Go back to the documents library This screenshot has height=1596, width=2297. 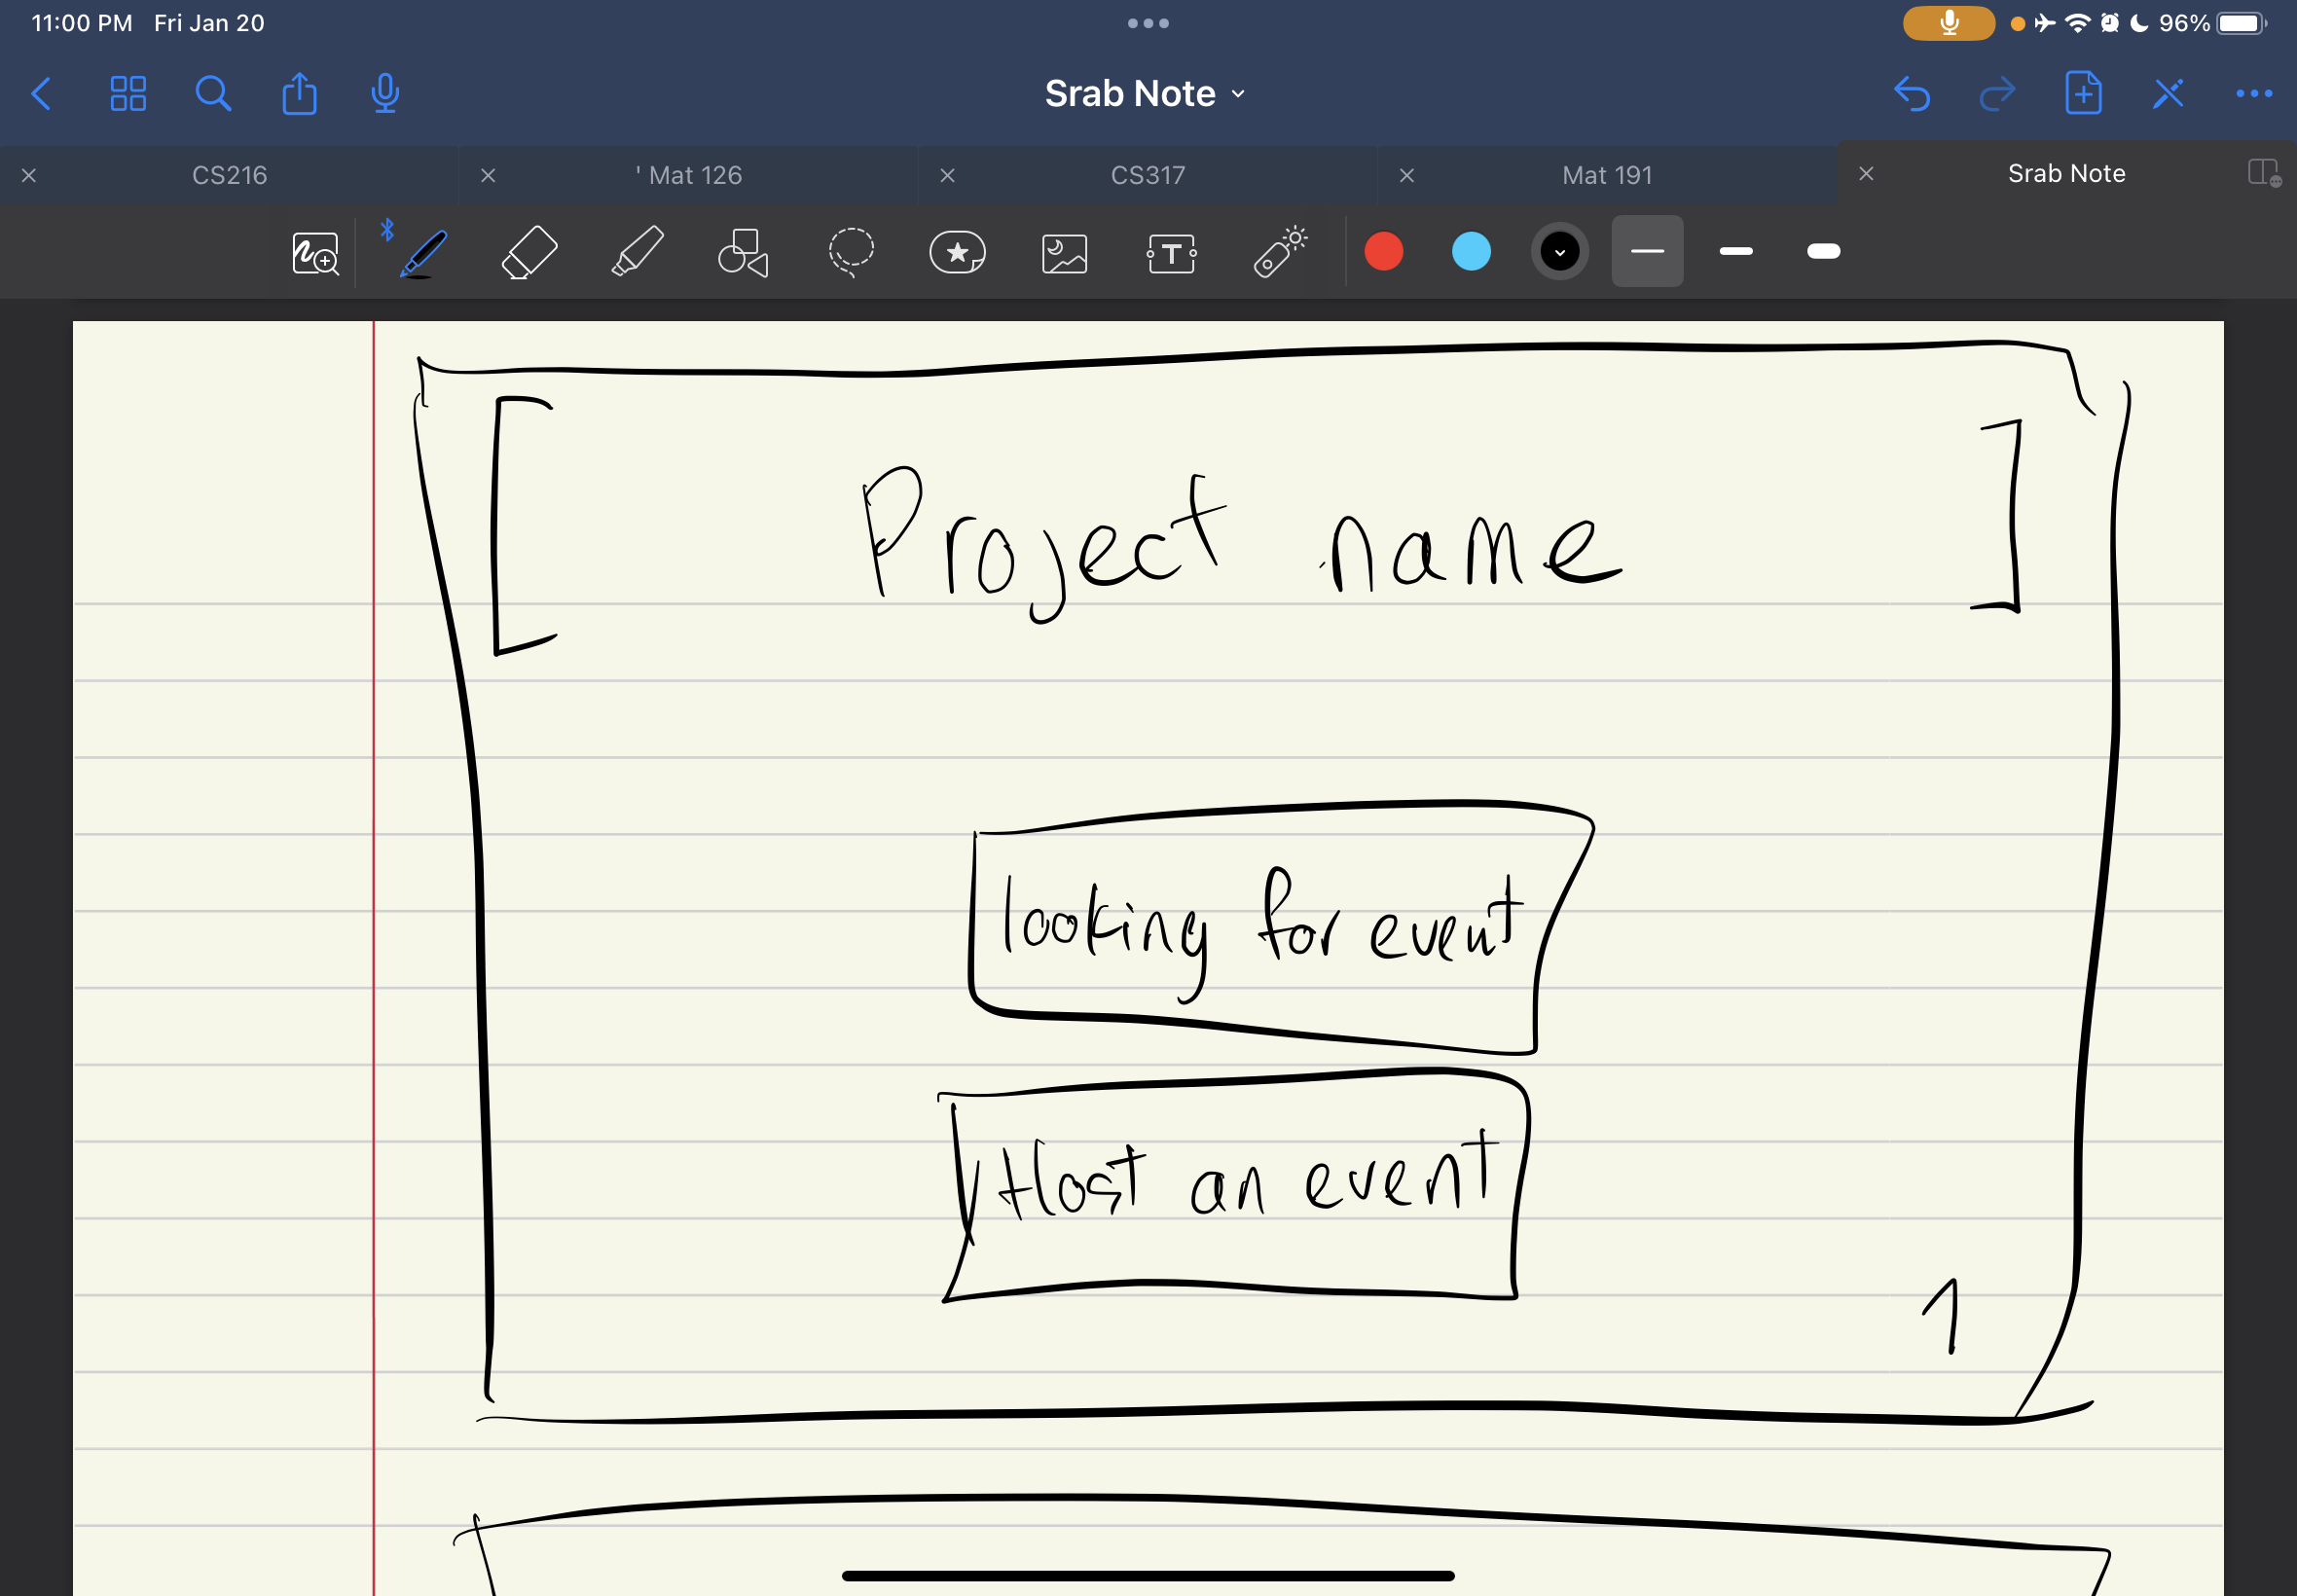[42, 94]
